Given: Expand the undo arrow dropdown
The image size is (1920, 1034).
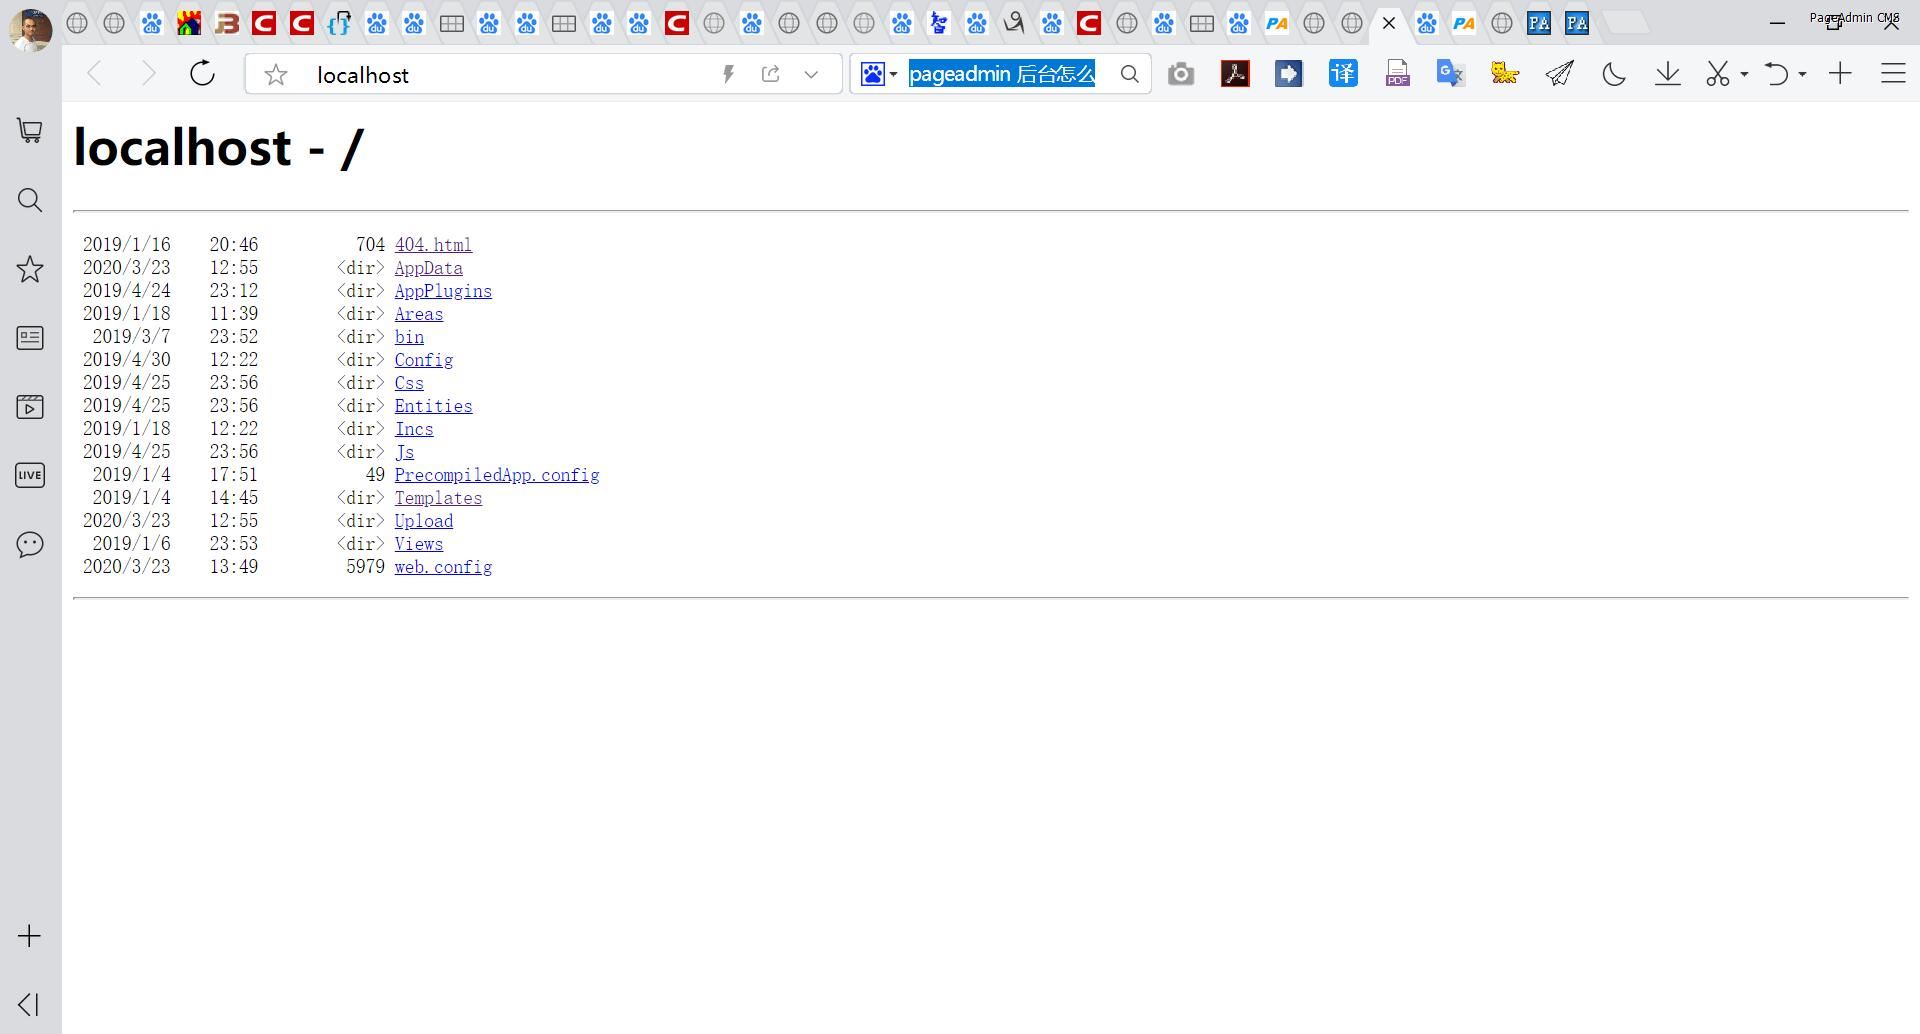Looking at the screenshot, I should pos(1802,74).
